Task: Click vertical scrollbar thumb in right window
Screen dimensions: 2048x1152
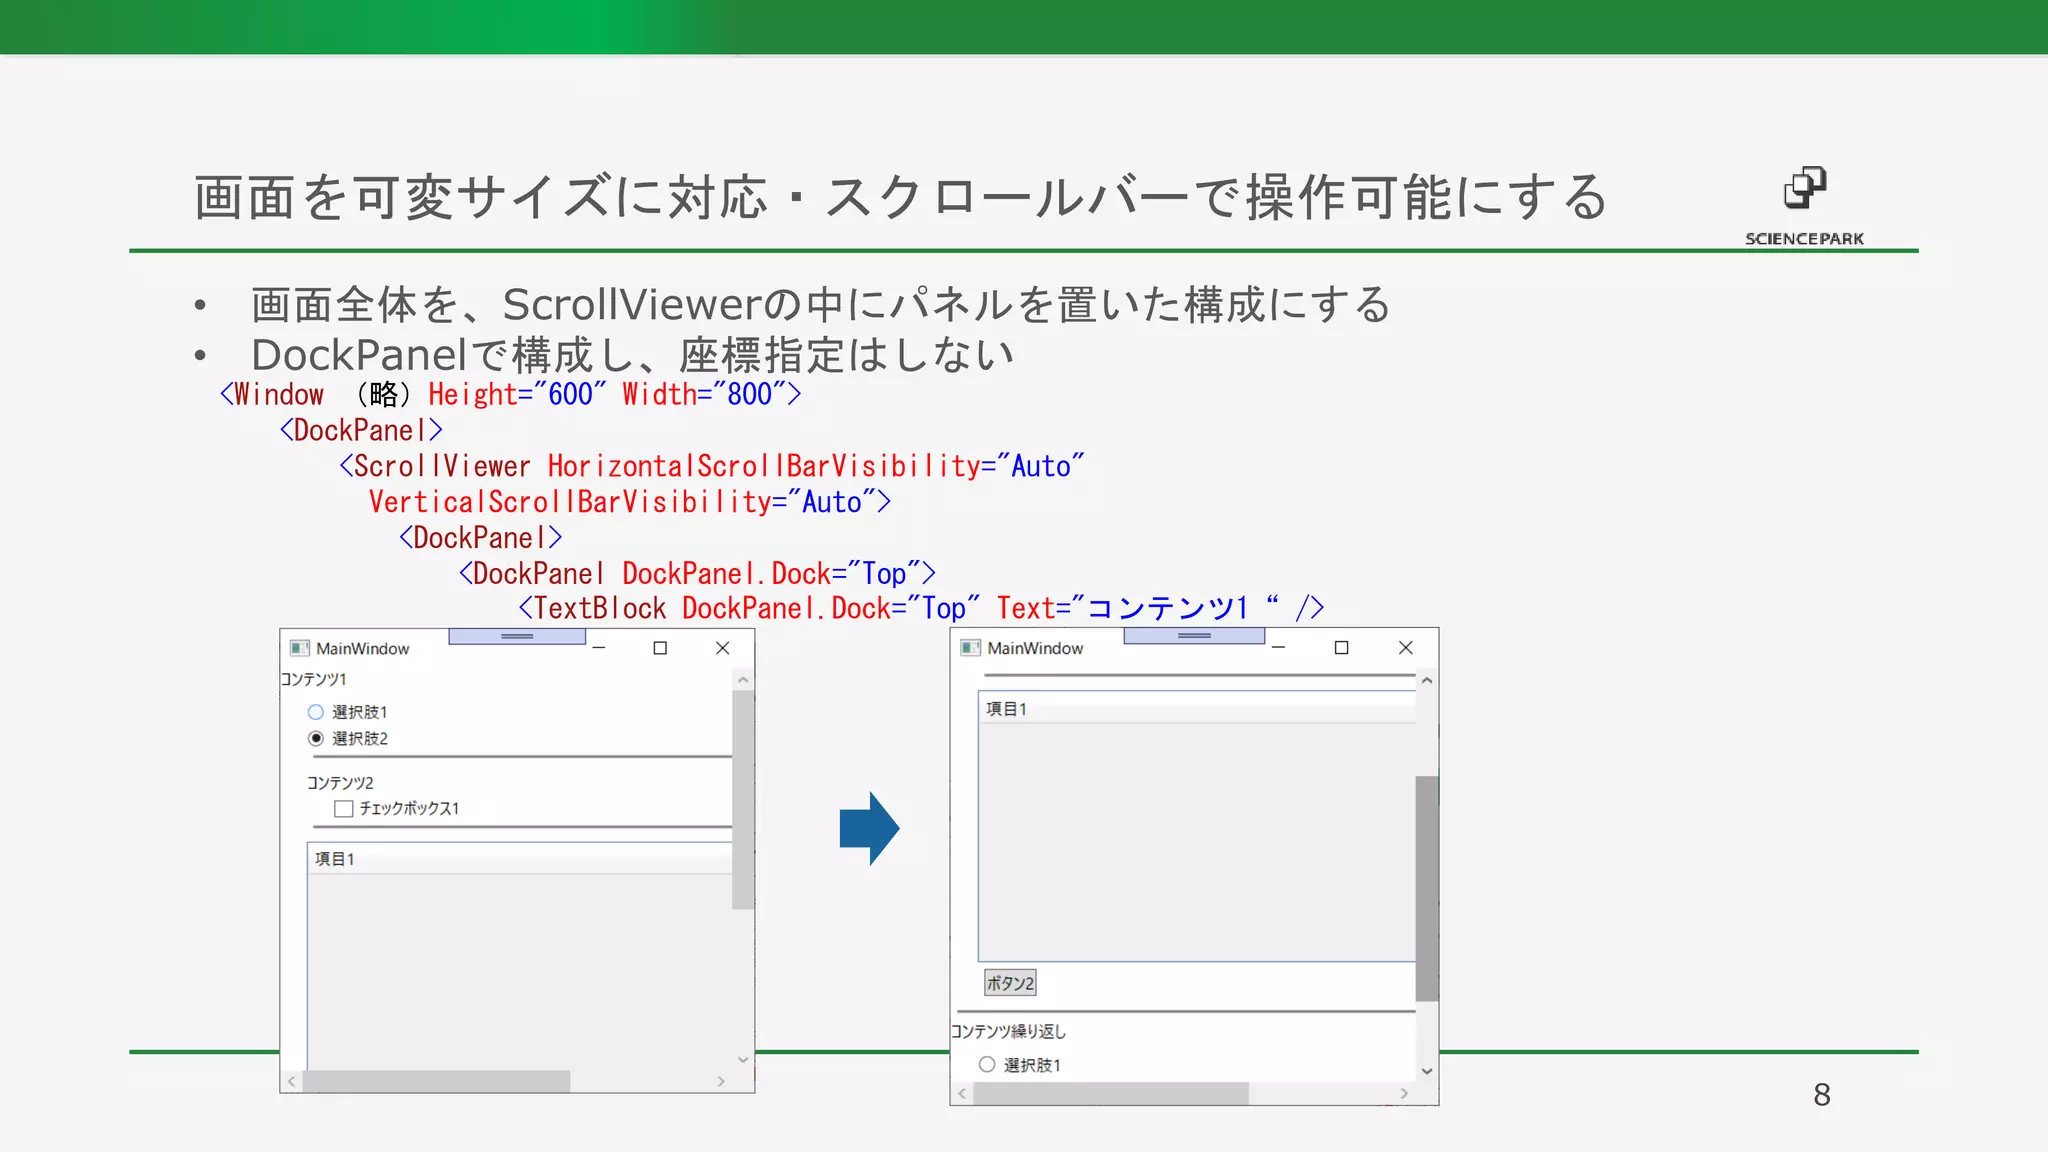Action: pyautogui.click(x=1427, y=888)
